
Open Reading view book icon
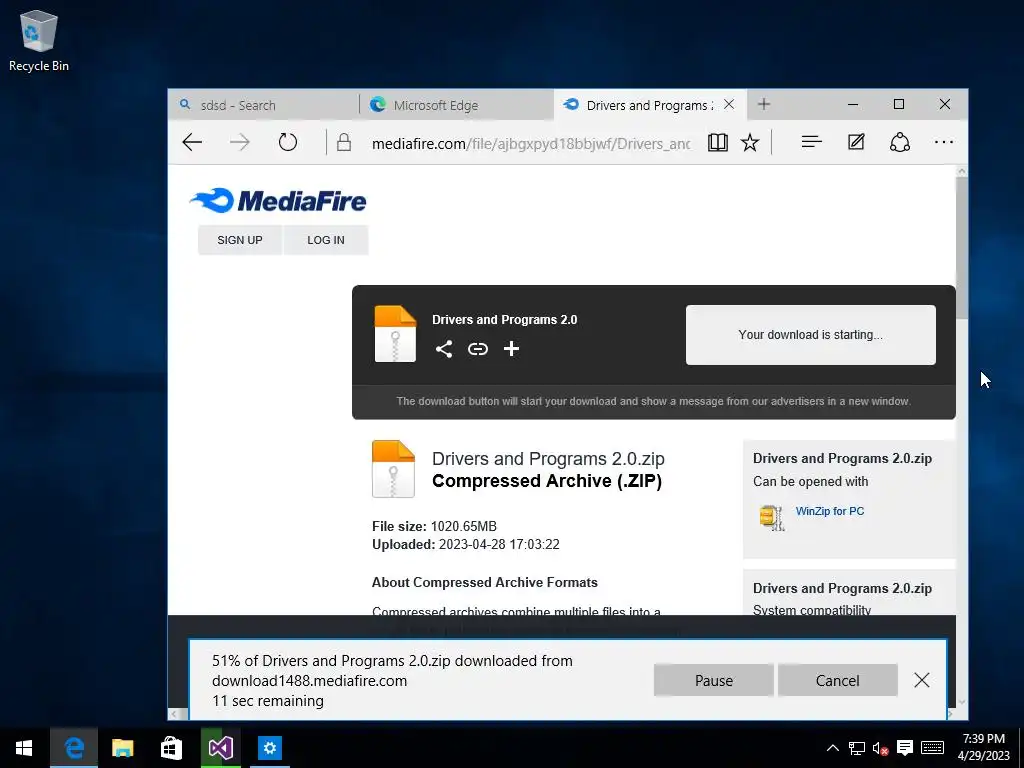(718, 142)
